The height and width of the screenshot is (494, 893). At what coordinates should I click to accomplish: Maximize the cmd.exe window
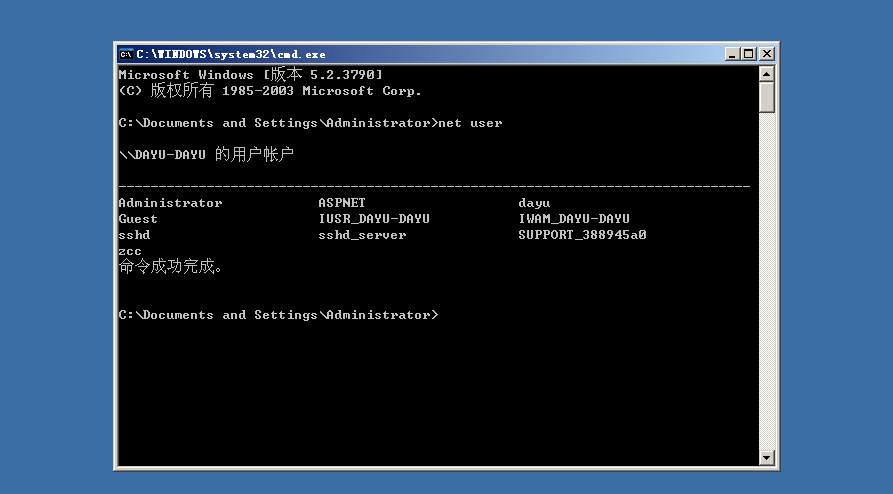point(749,54)
